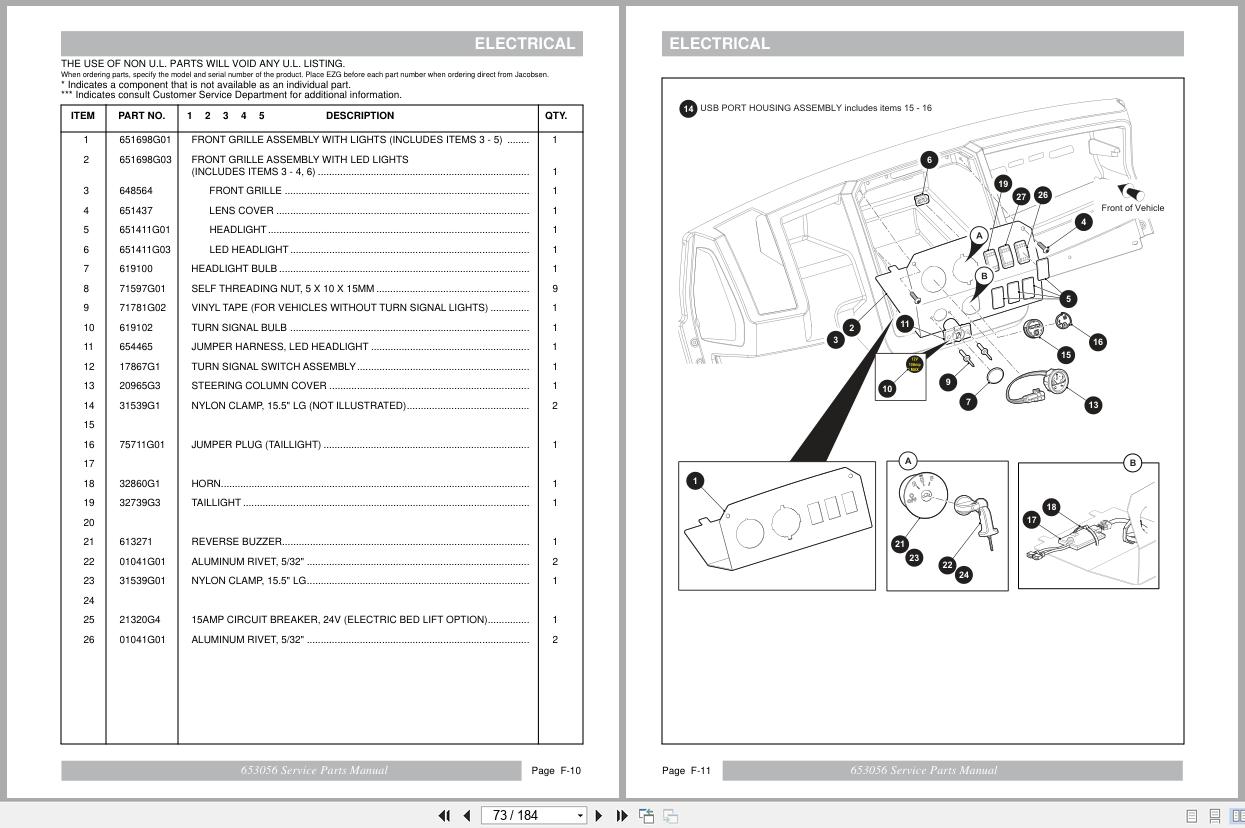Click the USB PORT HOUSING ASSEMBLY note
The width and height of the screenshot is (1245, 828).
(x=816, y=108)
